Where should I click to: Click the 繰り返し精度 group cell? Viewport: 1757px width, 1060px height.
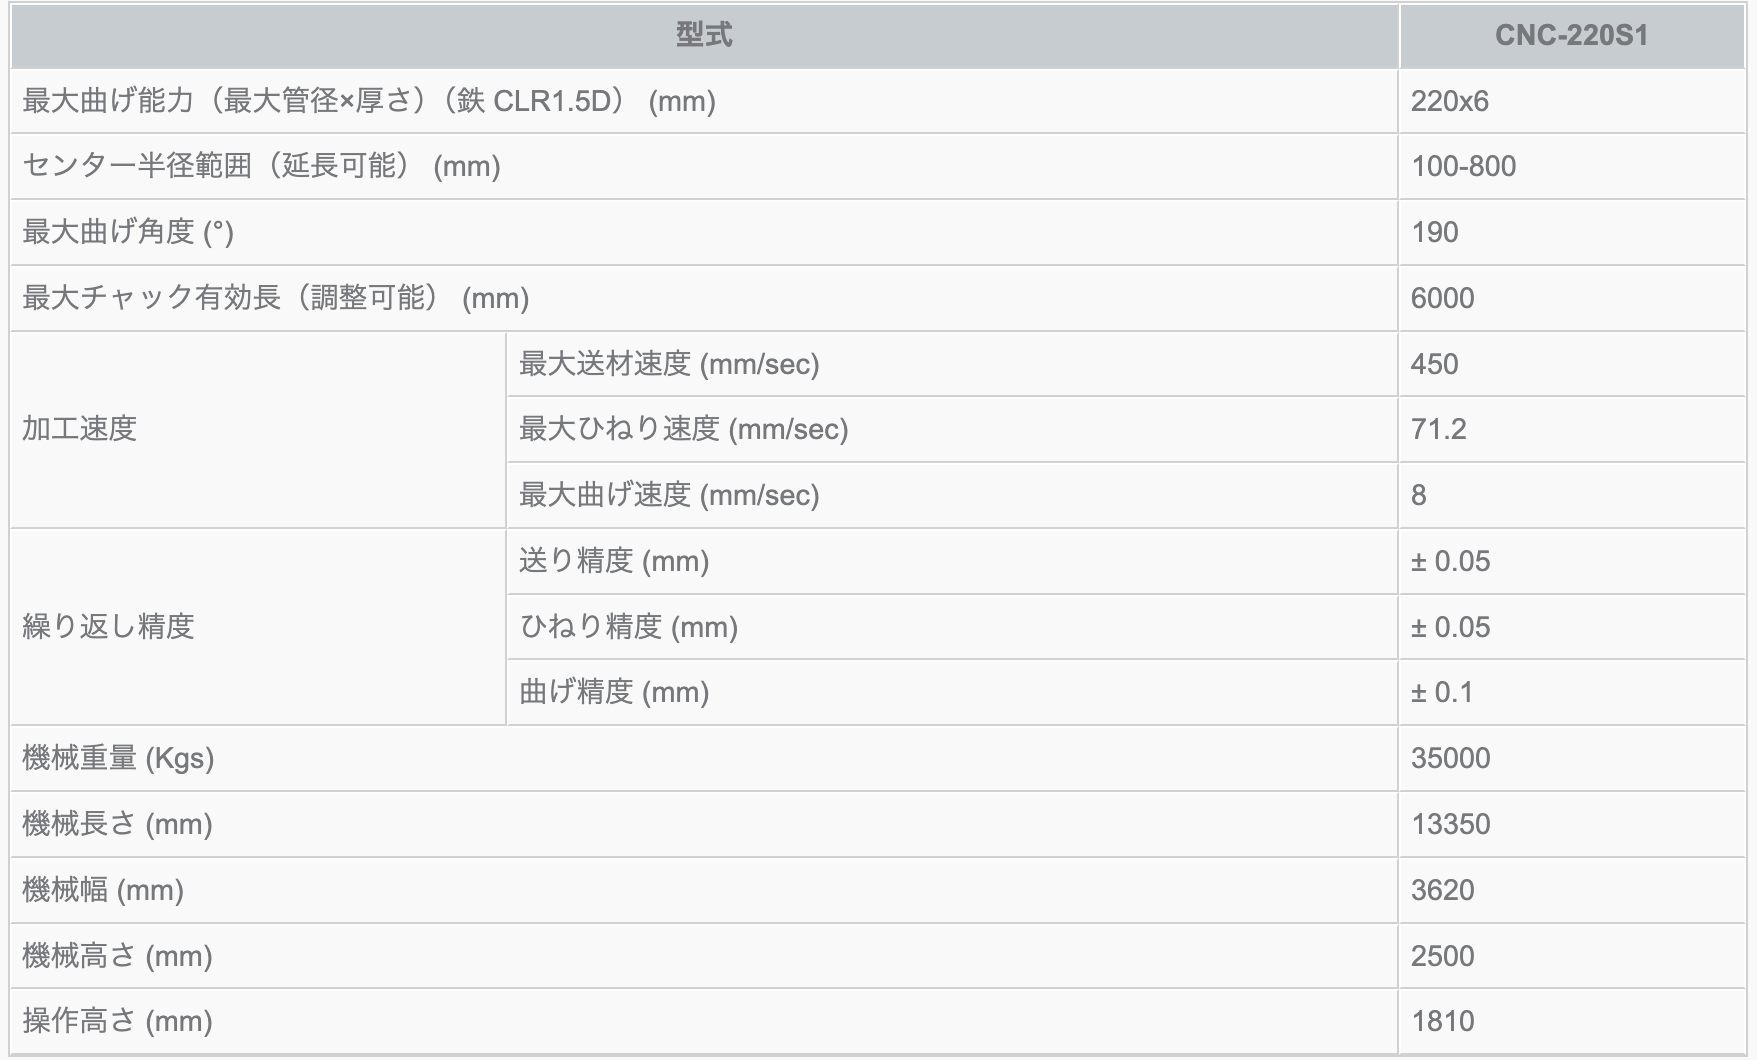point(108,627)
